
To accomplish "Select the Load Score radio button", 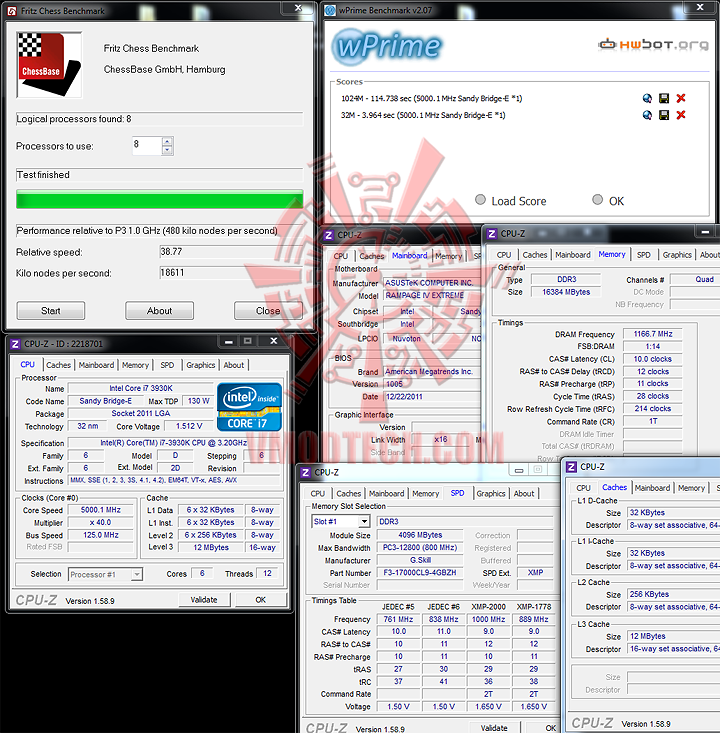I will [x=480, y=200].
